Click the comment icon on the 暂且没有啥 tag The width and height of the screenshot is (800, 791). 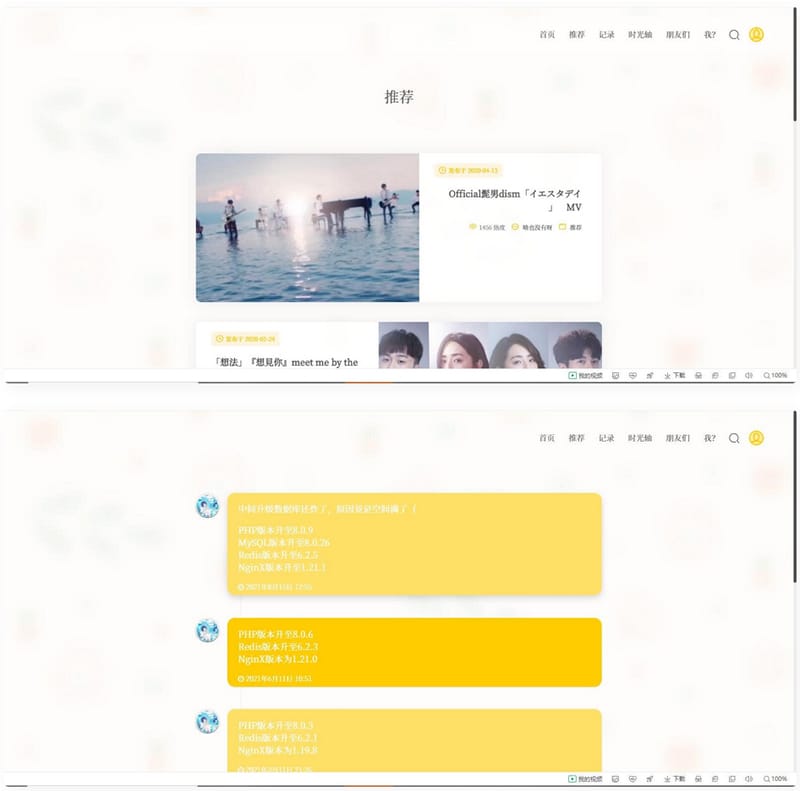pyautogui.click(x=514, y=226)
